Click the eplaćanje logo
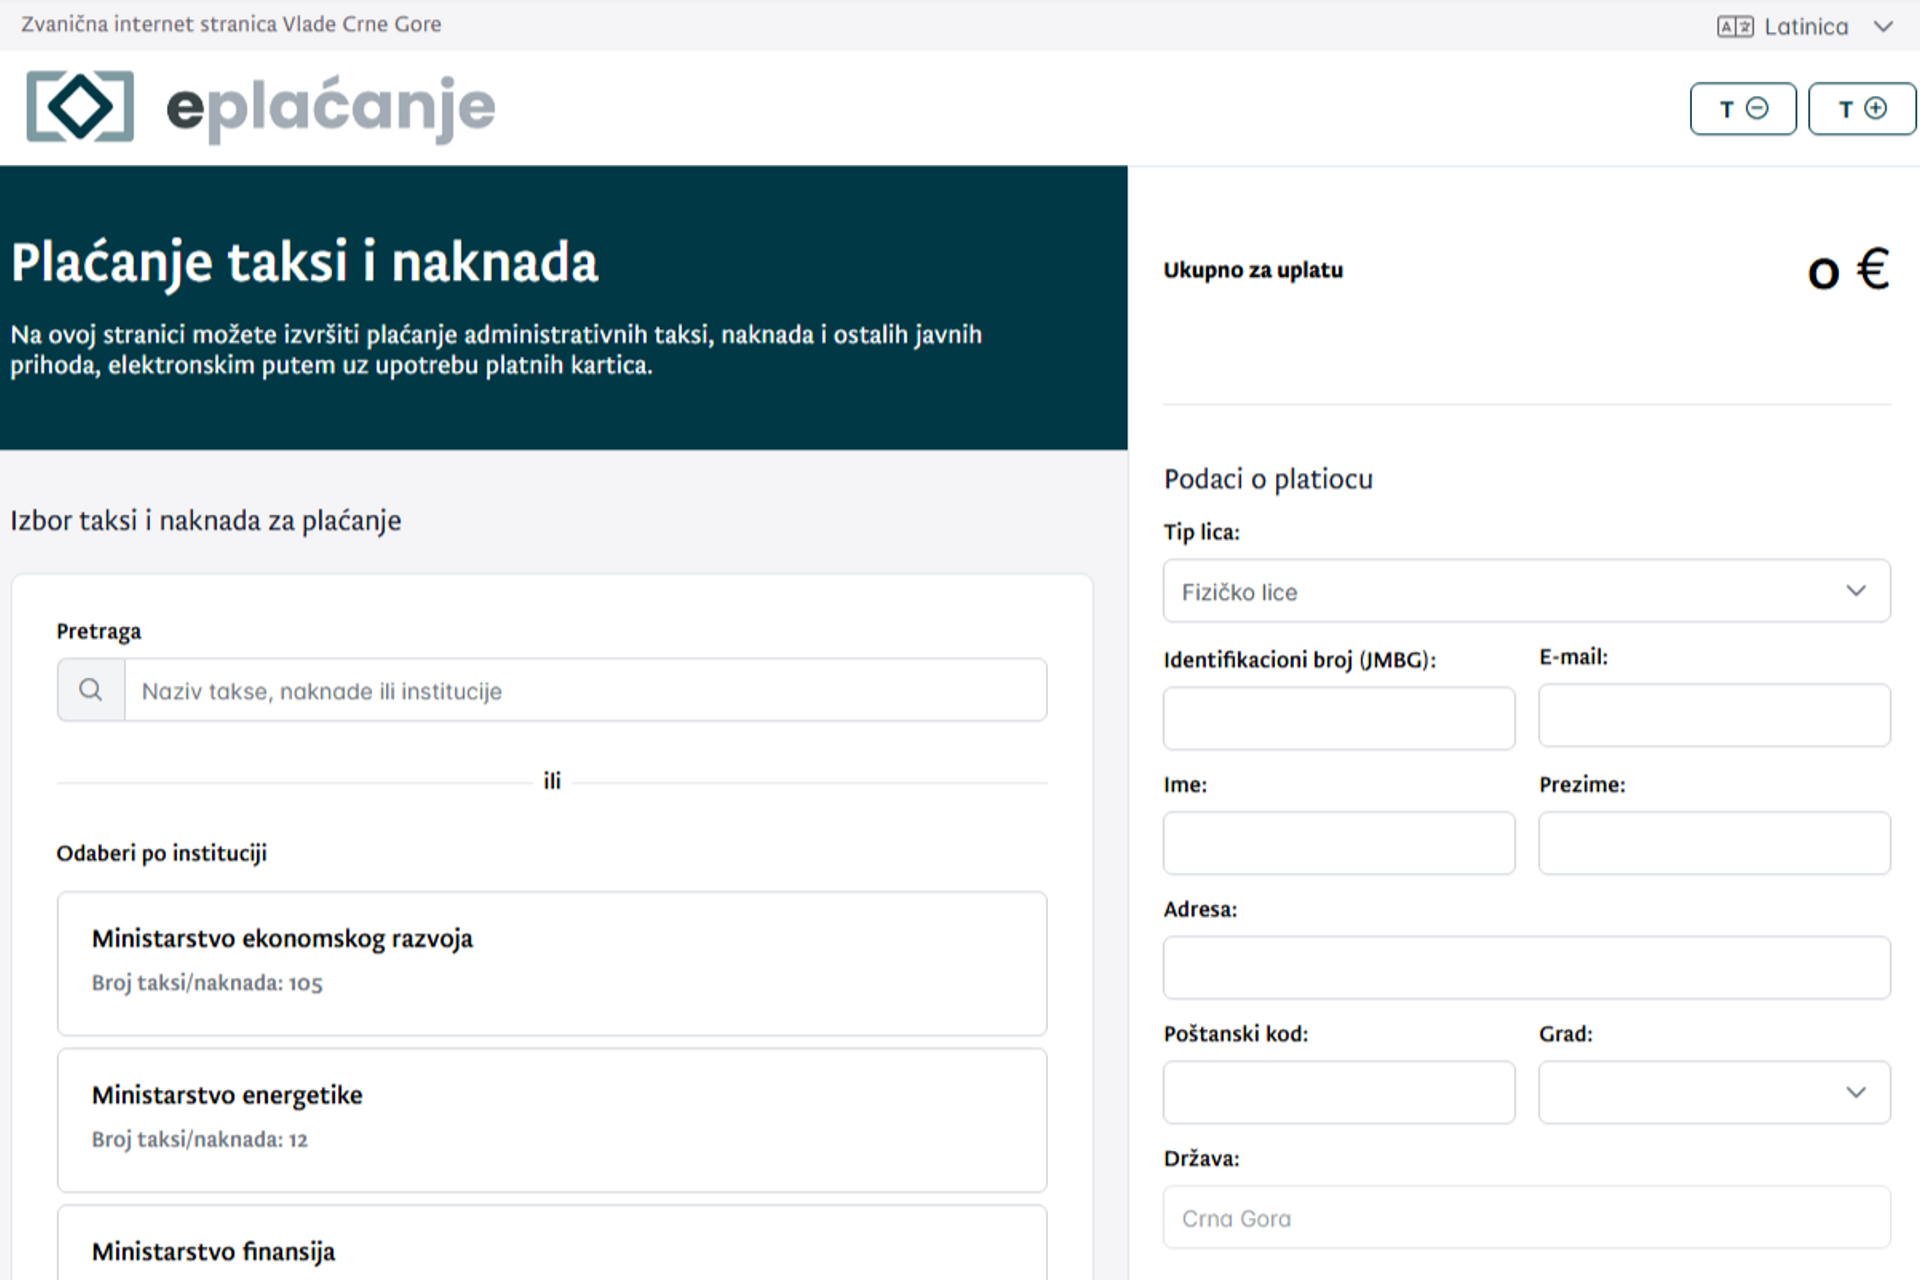 point(260,107)
